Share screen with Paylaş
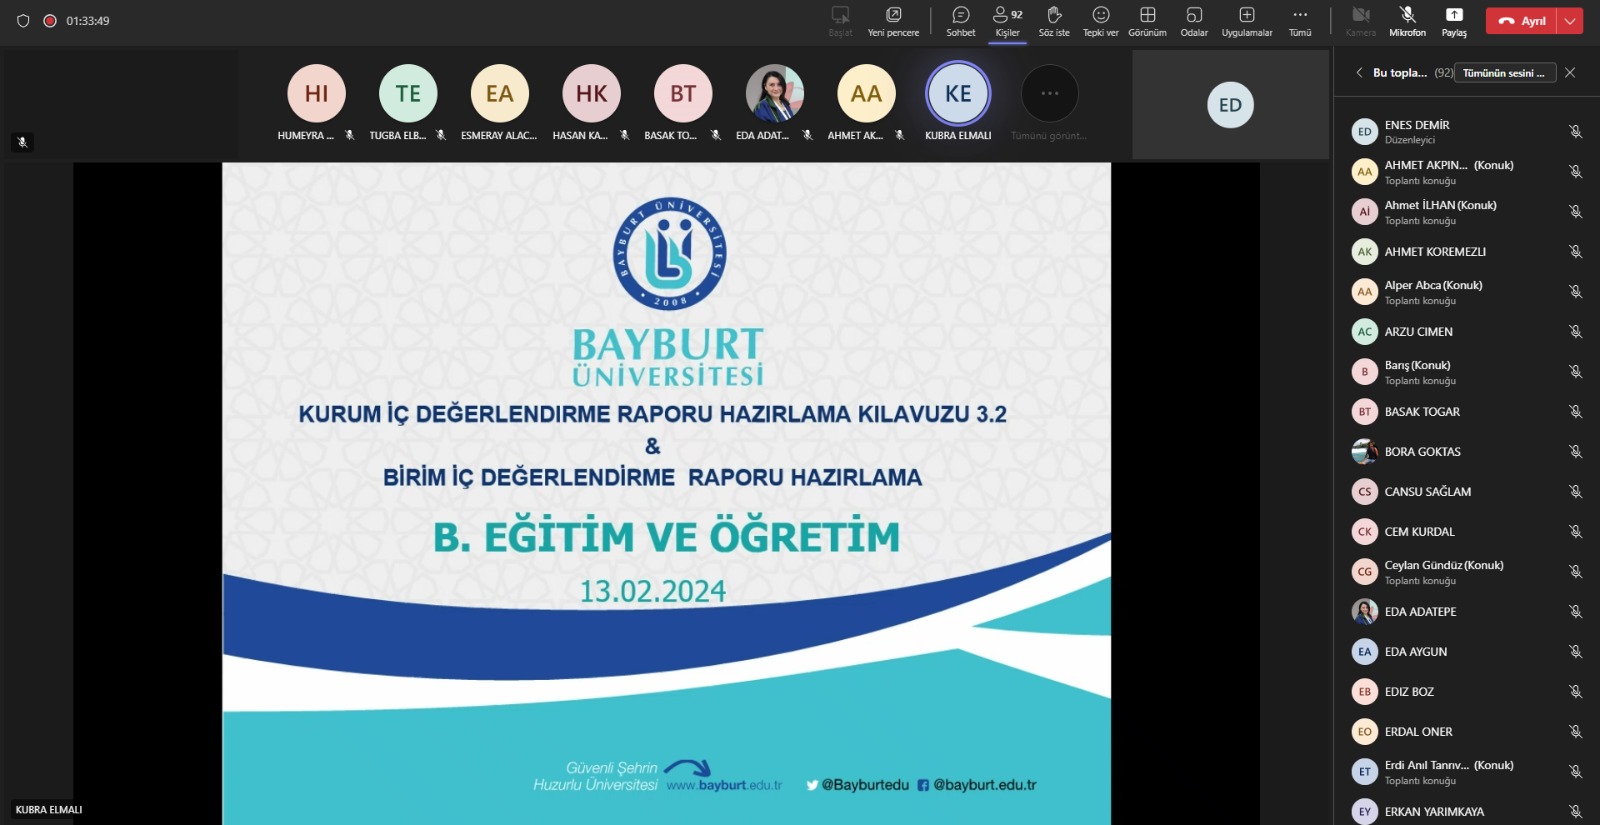Viewport: 1600px width, 825px height. (x=1454, y=21)
